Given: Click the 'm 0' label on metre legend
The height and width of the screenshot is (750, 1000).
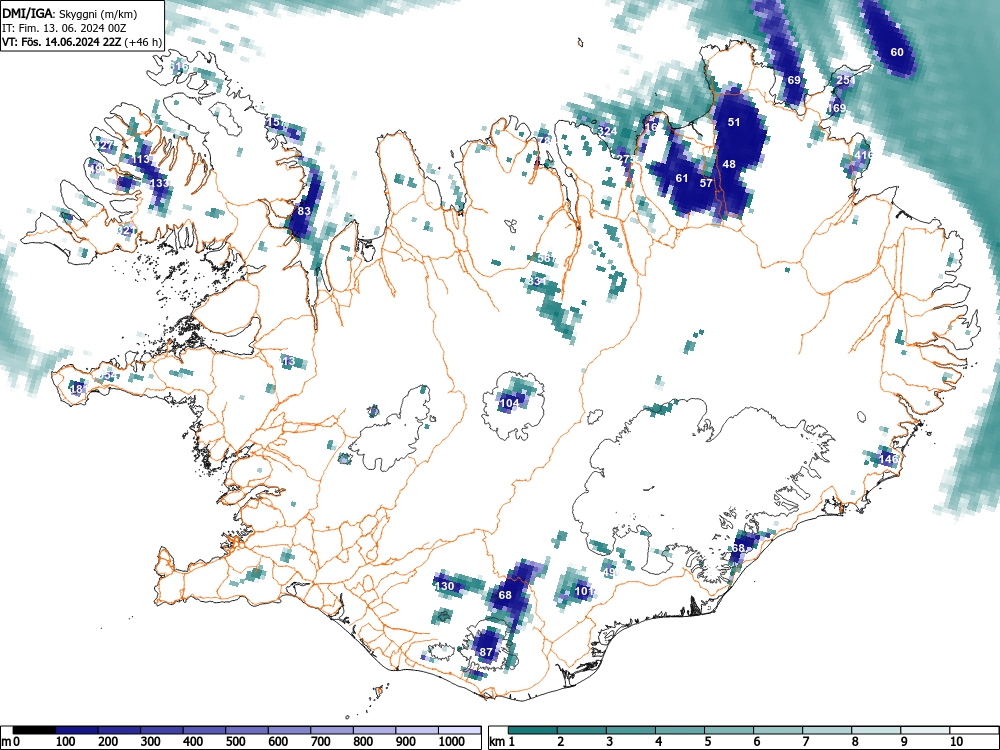Looking at the screenshot, I should [x=11, y=742].
